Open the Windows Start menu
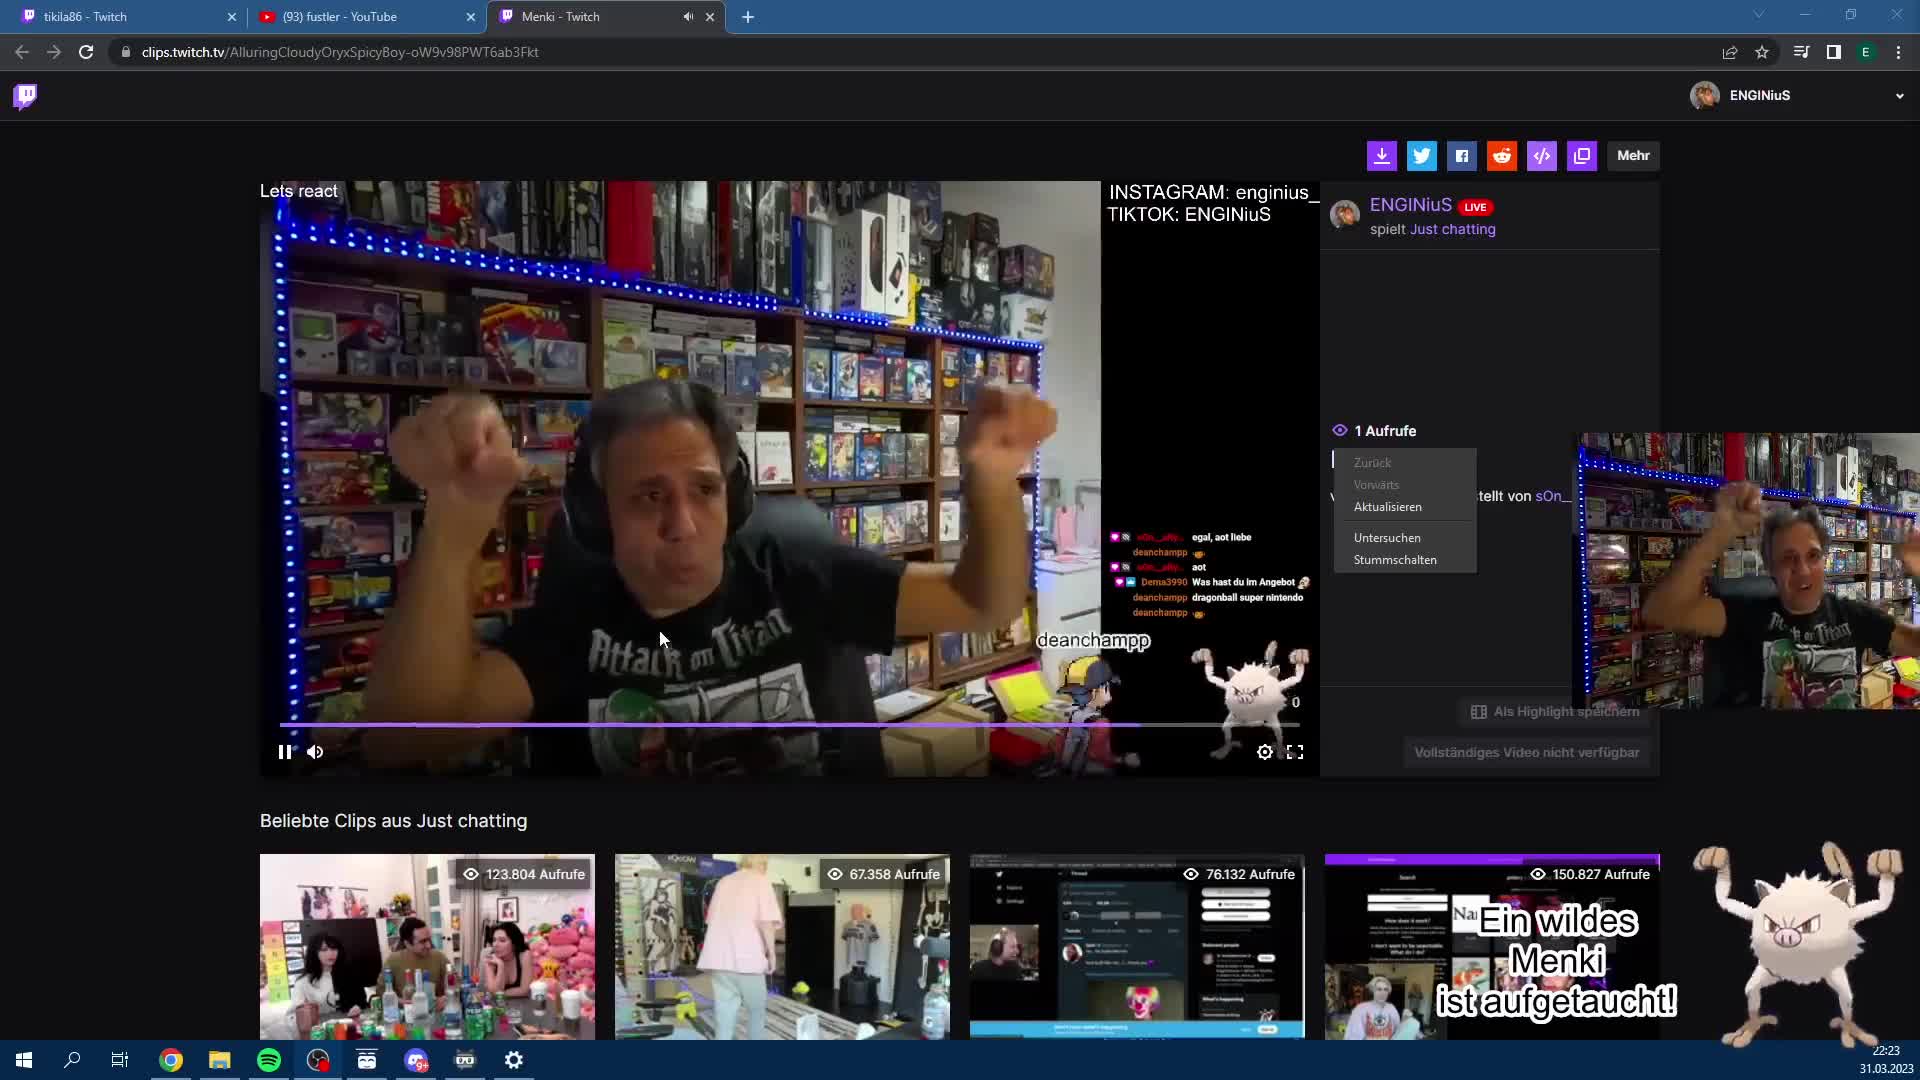This screenshot has width=1920, height=1080. click(24, 1060)
